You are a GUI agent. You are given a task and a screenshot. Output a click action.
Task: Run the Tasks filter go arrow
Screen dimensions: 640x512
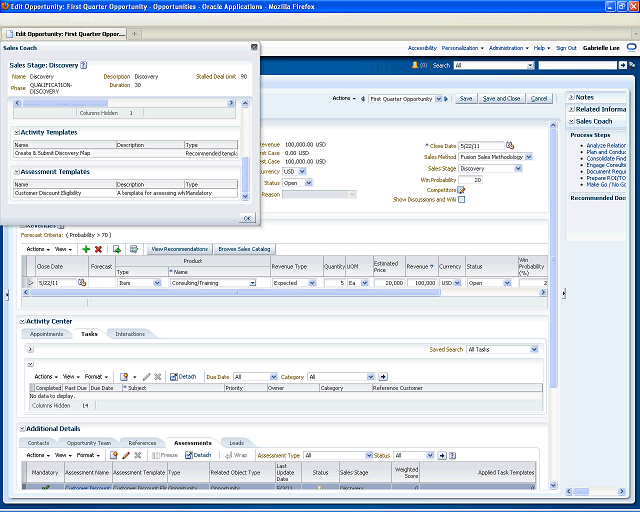pyautogui.click(x=383, y=377)
